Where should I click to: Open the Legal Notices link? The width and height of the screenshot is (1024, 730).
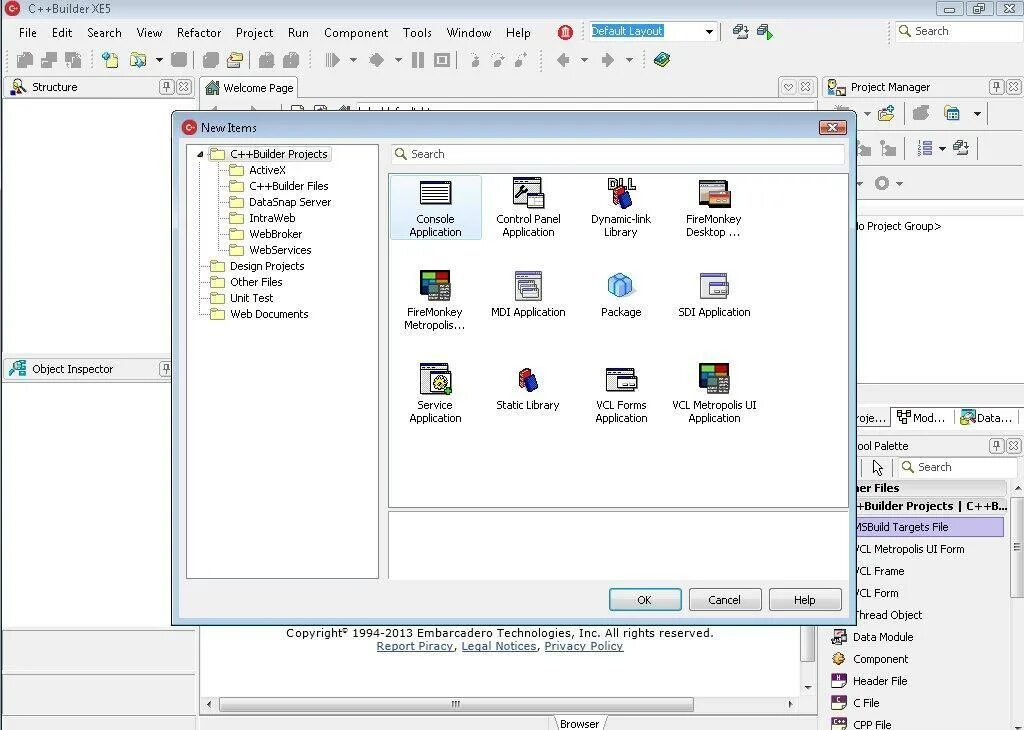tap(499, 646)
